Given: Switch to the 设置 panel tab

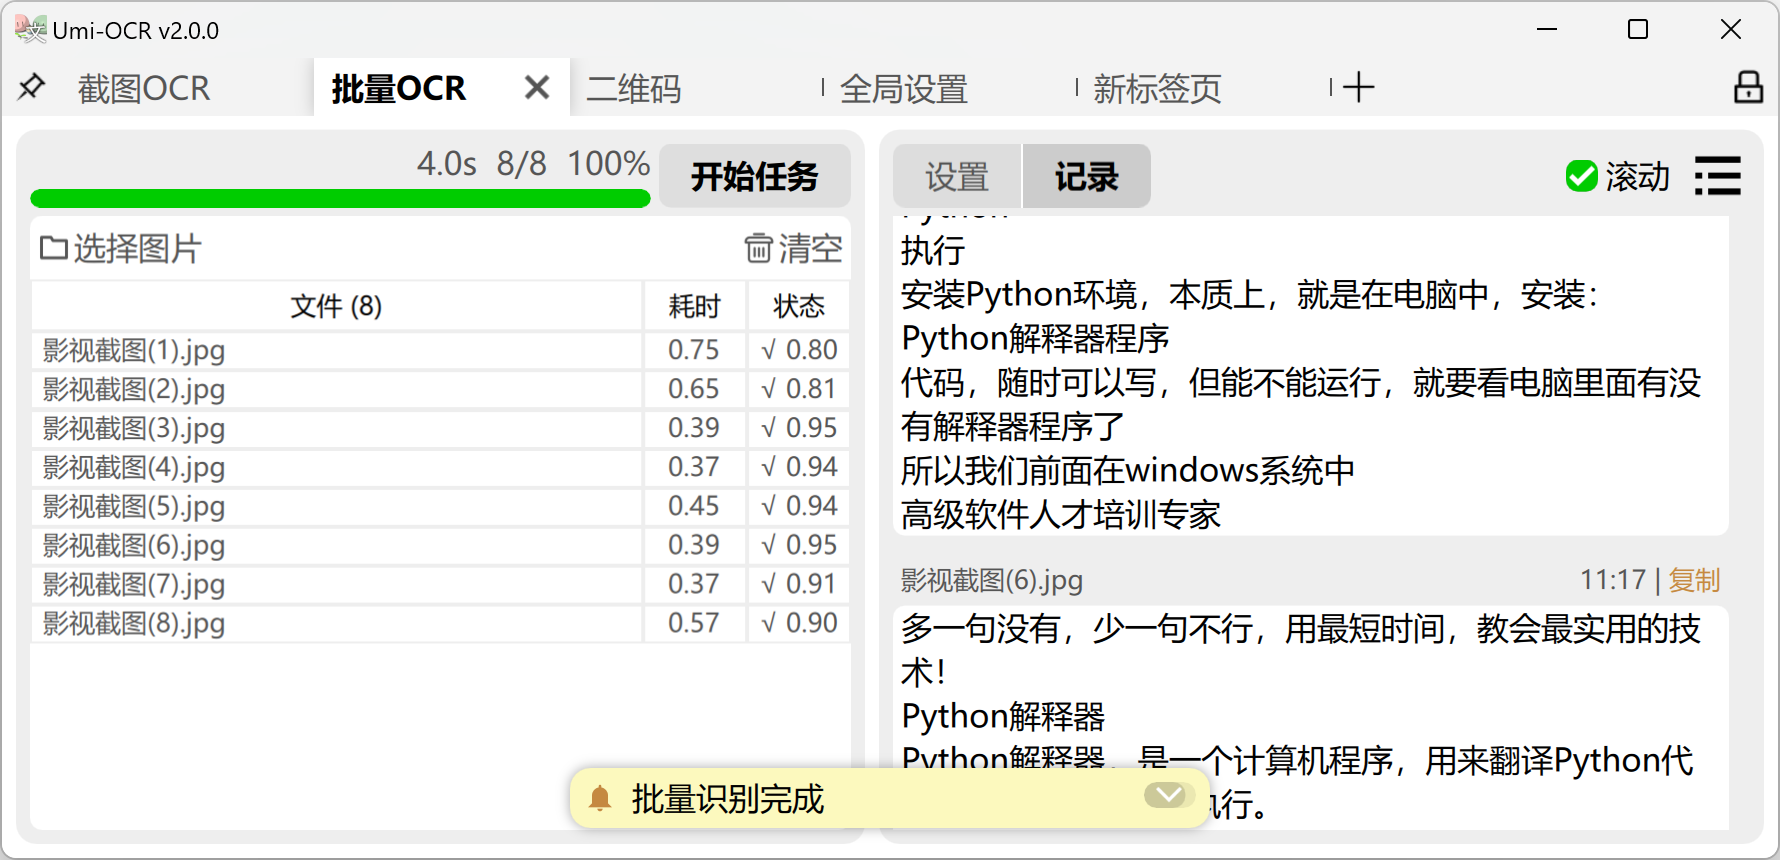Looking at the screenshot, I should click(956, 177).
